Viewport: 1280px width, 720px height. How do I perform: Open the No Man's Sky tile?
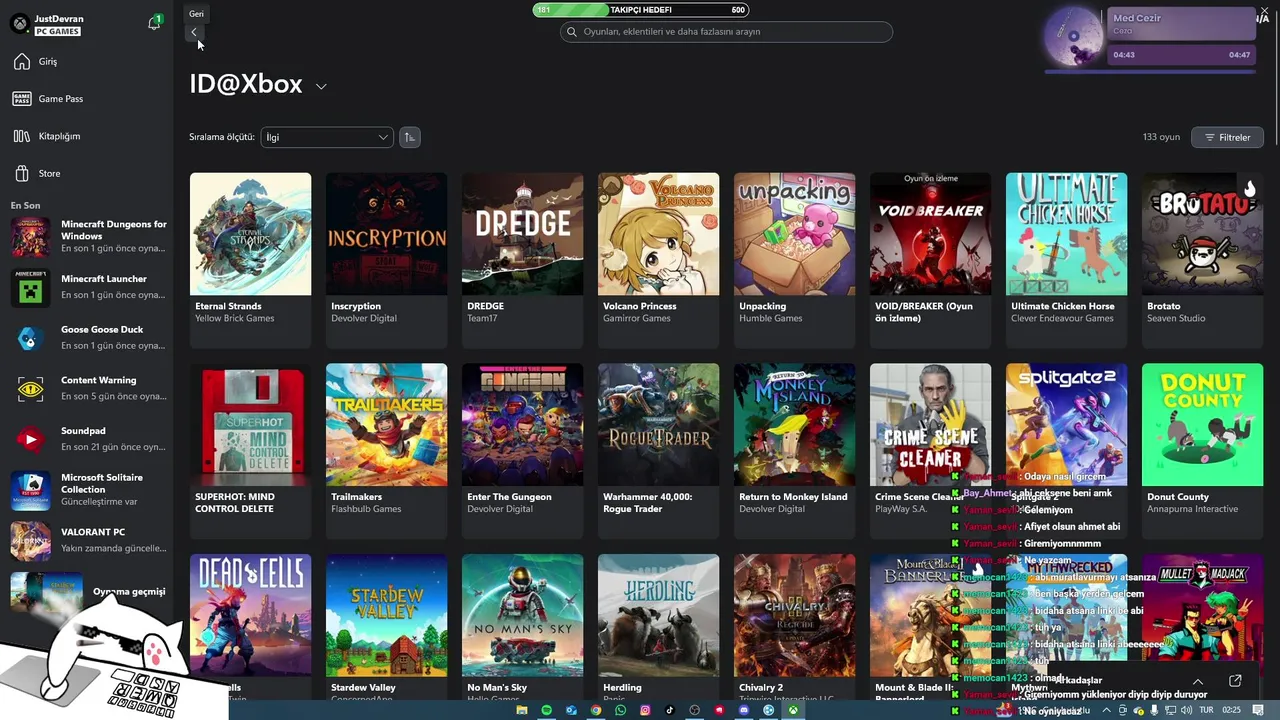pos(522,627)
